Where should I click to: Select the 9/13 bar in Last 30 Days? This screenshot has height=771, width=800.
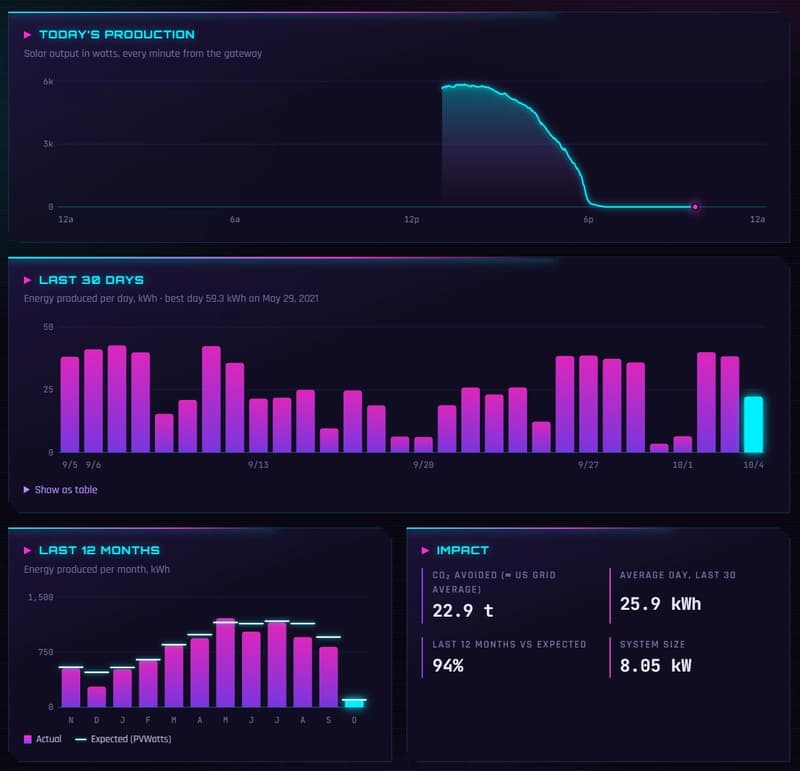258,426
